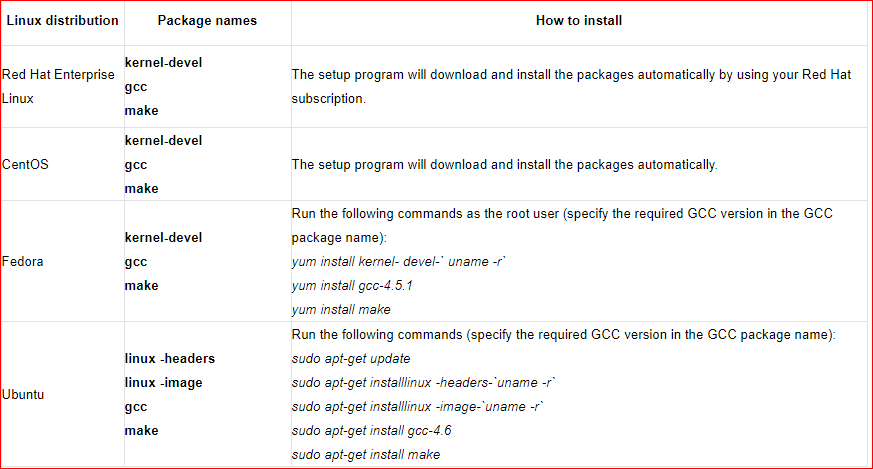
Task: Click the How to install column header
Action: coord(579,21)
